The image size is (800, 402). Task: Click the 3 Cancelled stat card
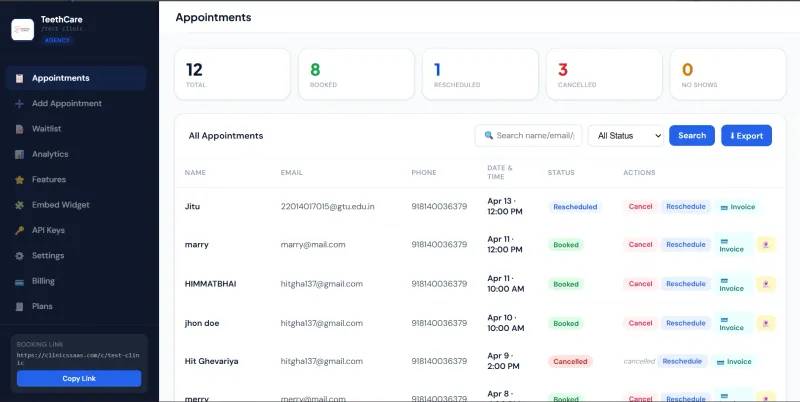pos(604,74)
